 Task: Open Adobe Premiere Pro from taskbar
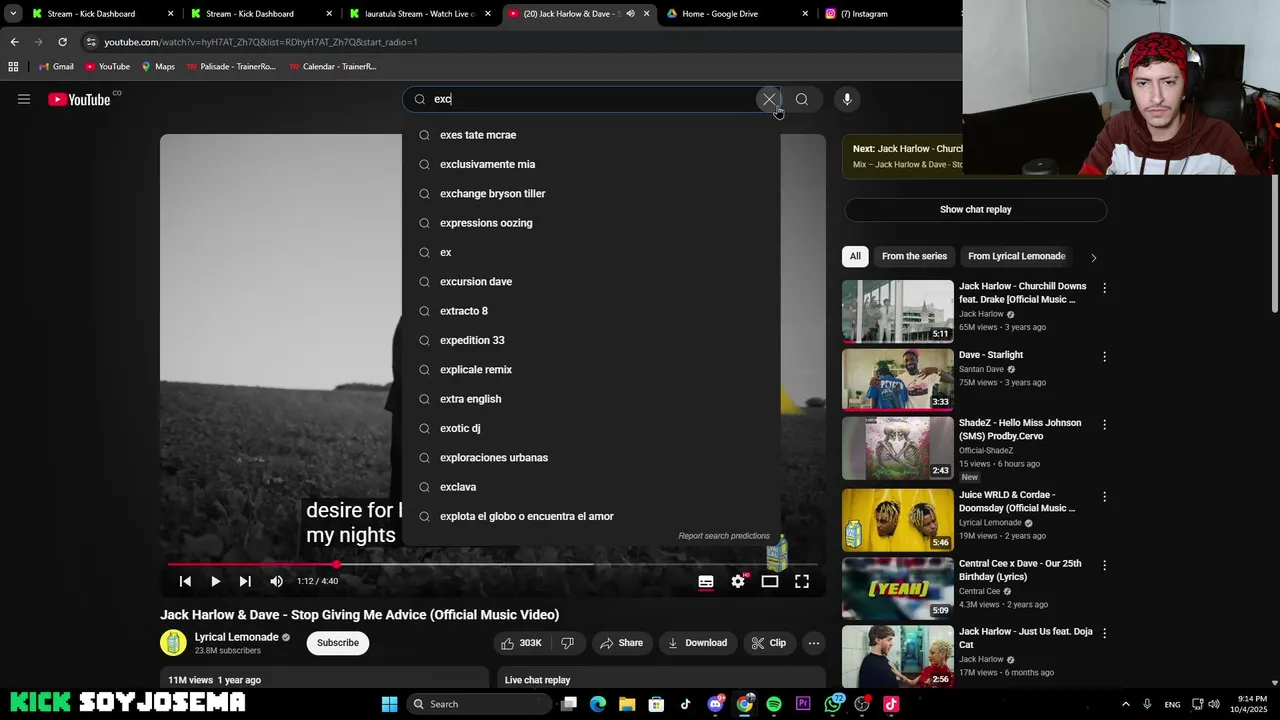803,704
